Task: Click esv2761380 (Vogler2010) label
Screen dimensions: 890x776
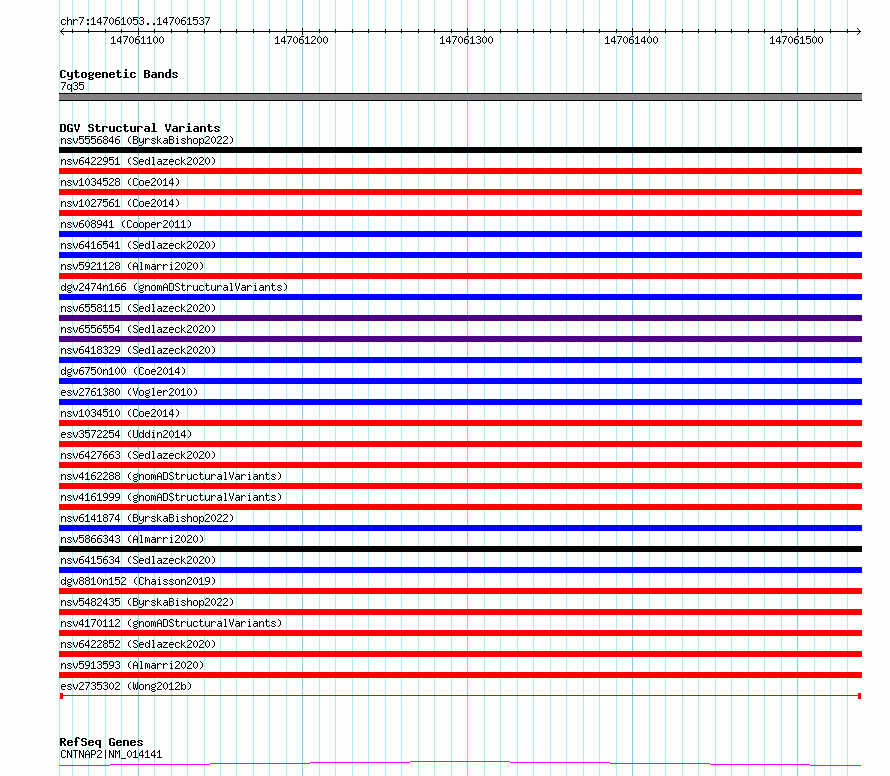Action: point(129,392)
